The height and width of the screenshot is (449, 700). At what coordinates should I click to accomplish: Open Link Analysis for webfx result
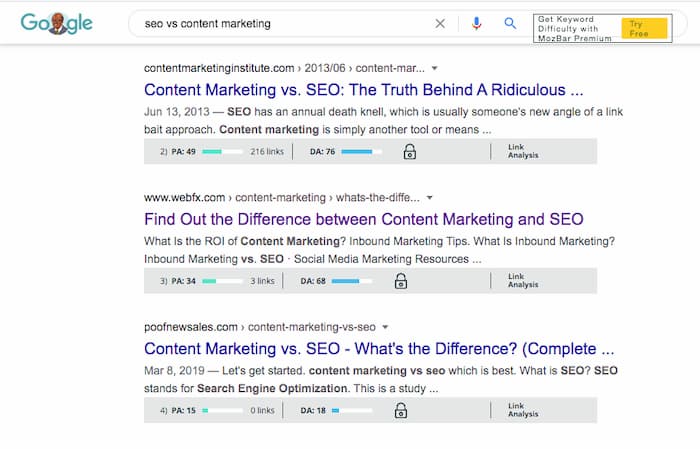pyautogui.click(x=523, y=281)
